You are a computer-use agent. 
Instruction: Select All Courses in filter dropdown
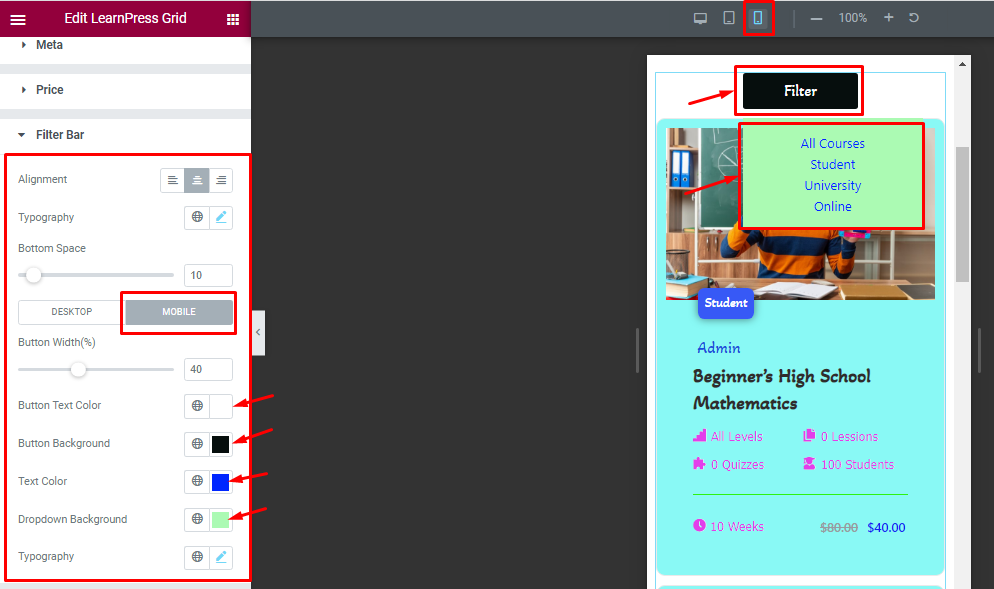(832, 144)
